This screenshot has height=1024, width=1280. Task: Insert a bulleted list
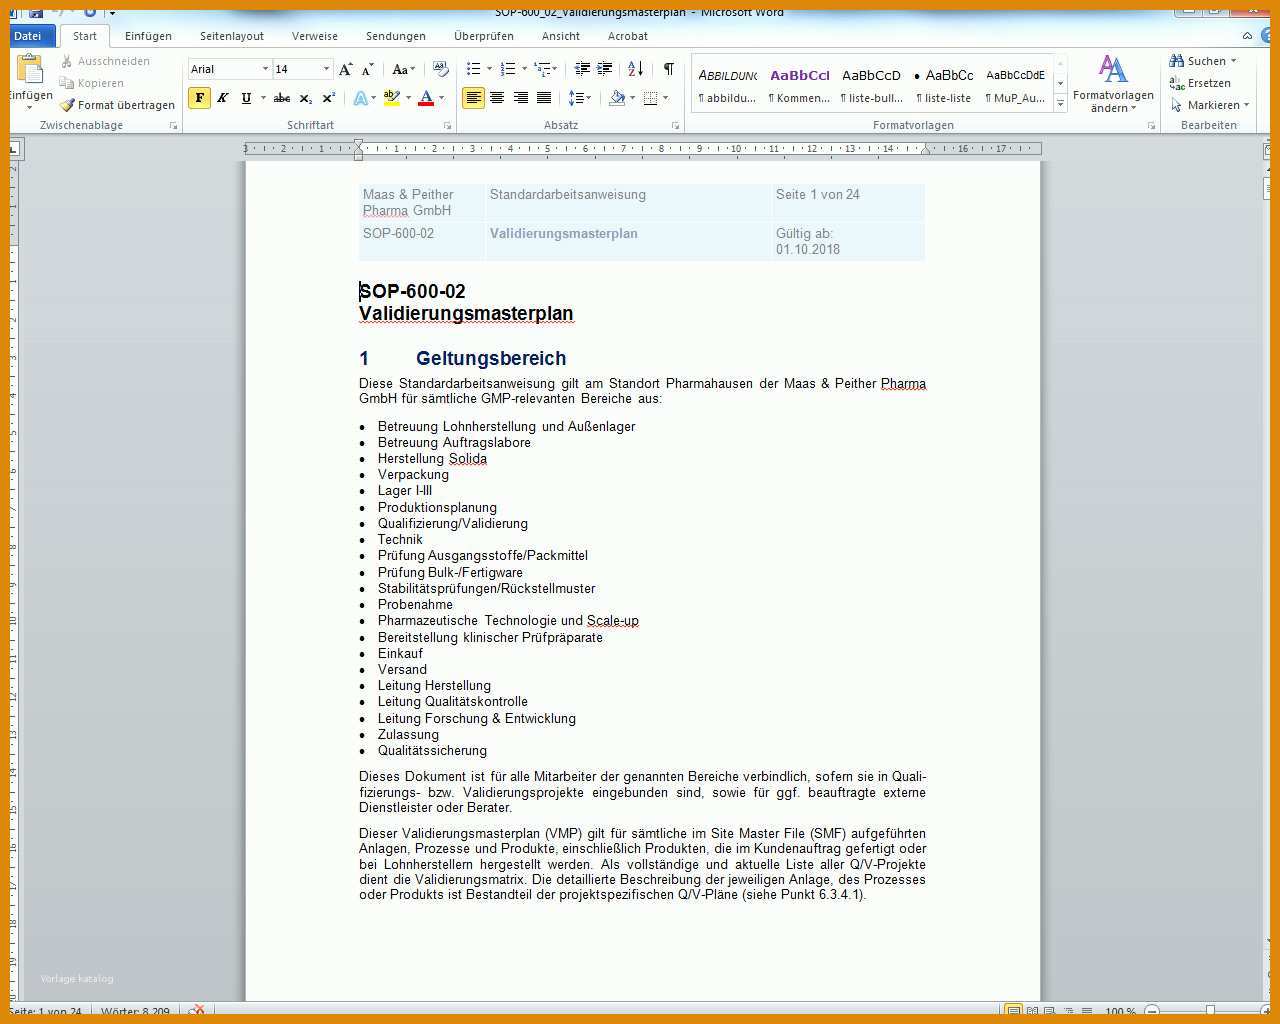474,69
